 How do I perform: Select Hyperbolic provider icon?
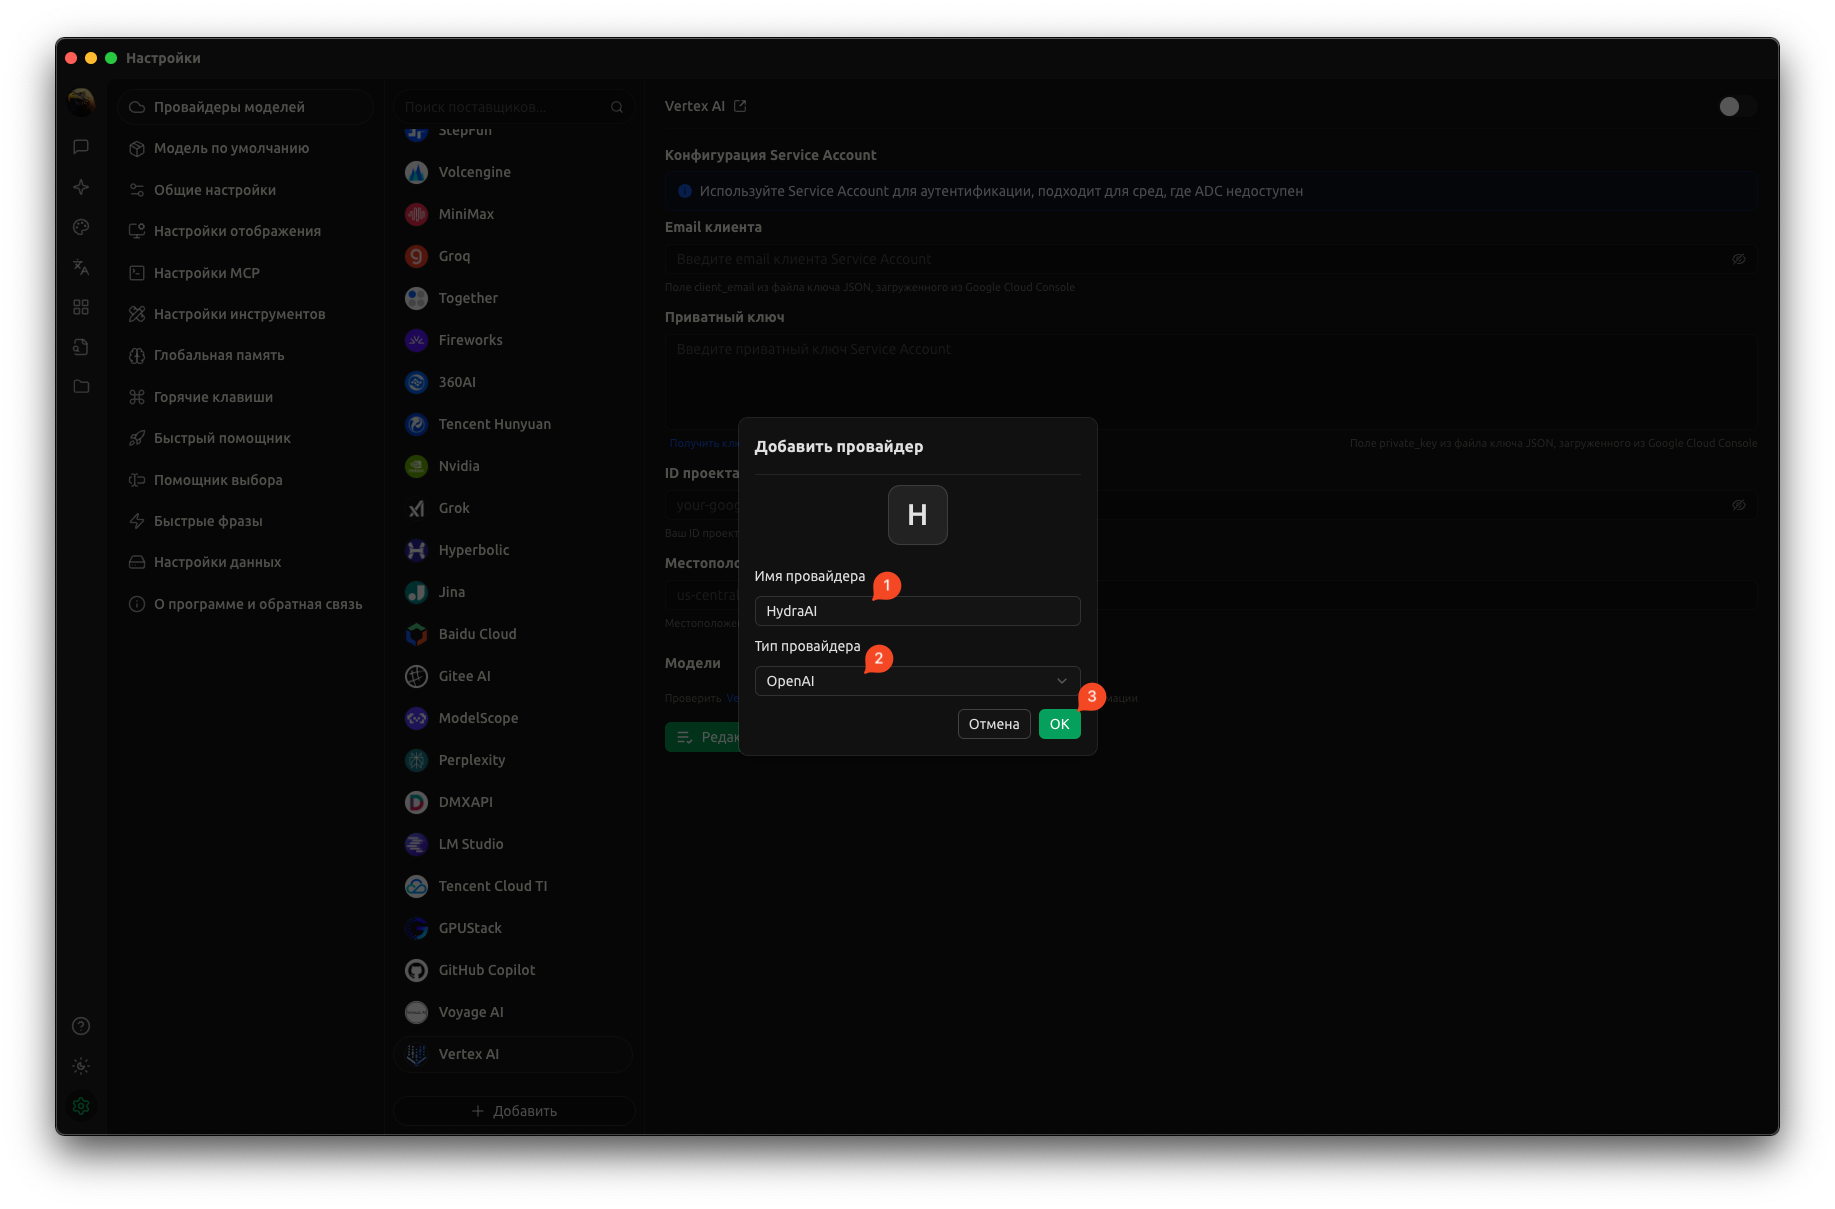pyautogui.click(x=417, y=550)
